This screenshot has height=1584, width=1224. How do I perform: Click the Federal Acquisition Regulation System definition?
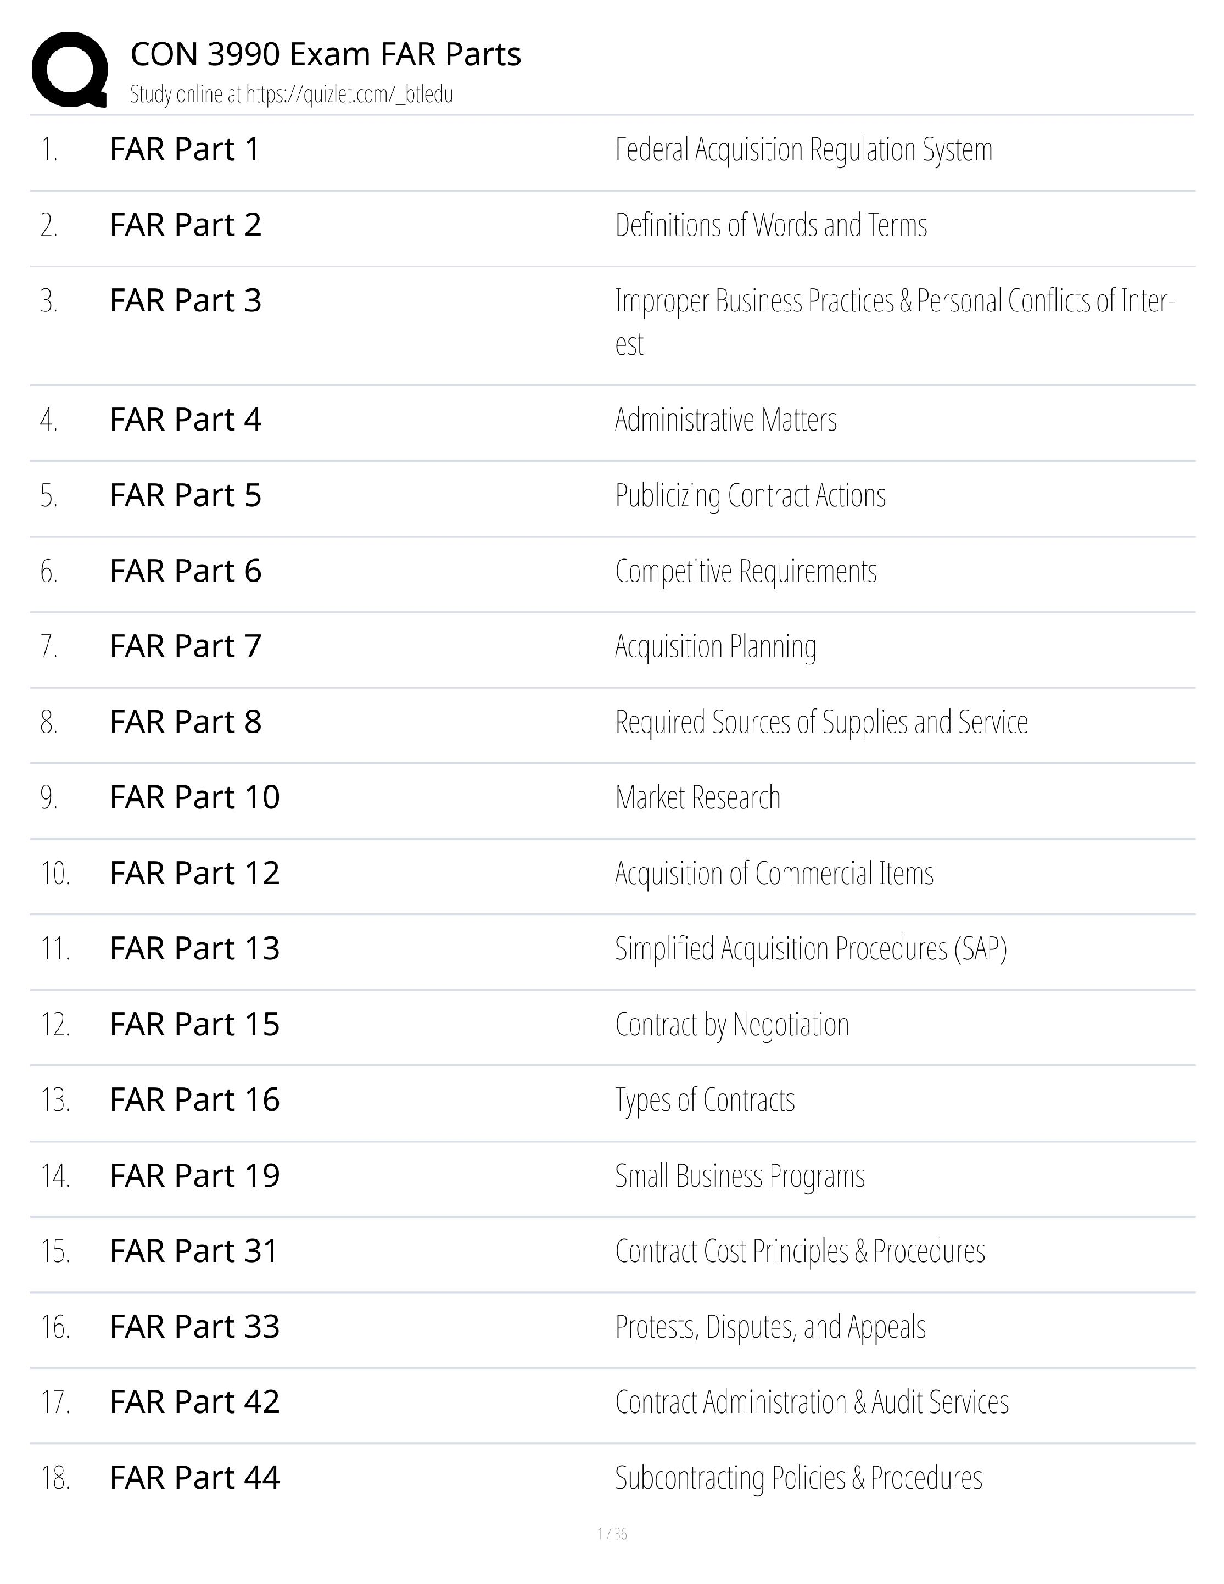coord(803,150)
